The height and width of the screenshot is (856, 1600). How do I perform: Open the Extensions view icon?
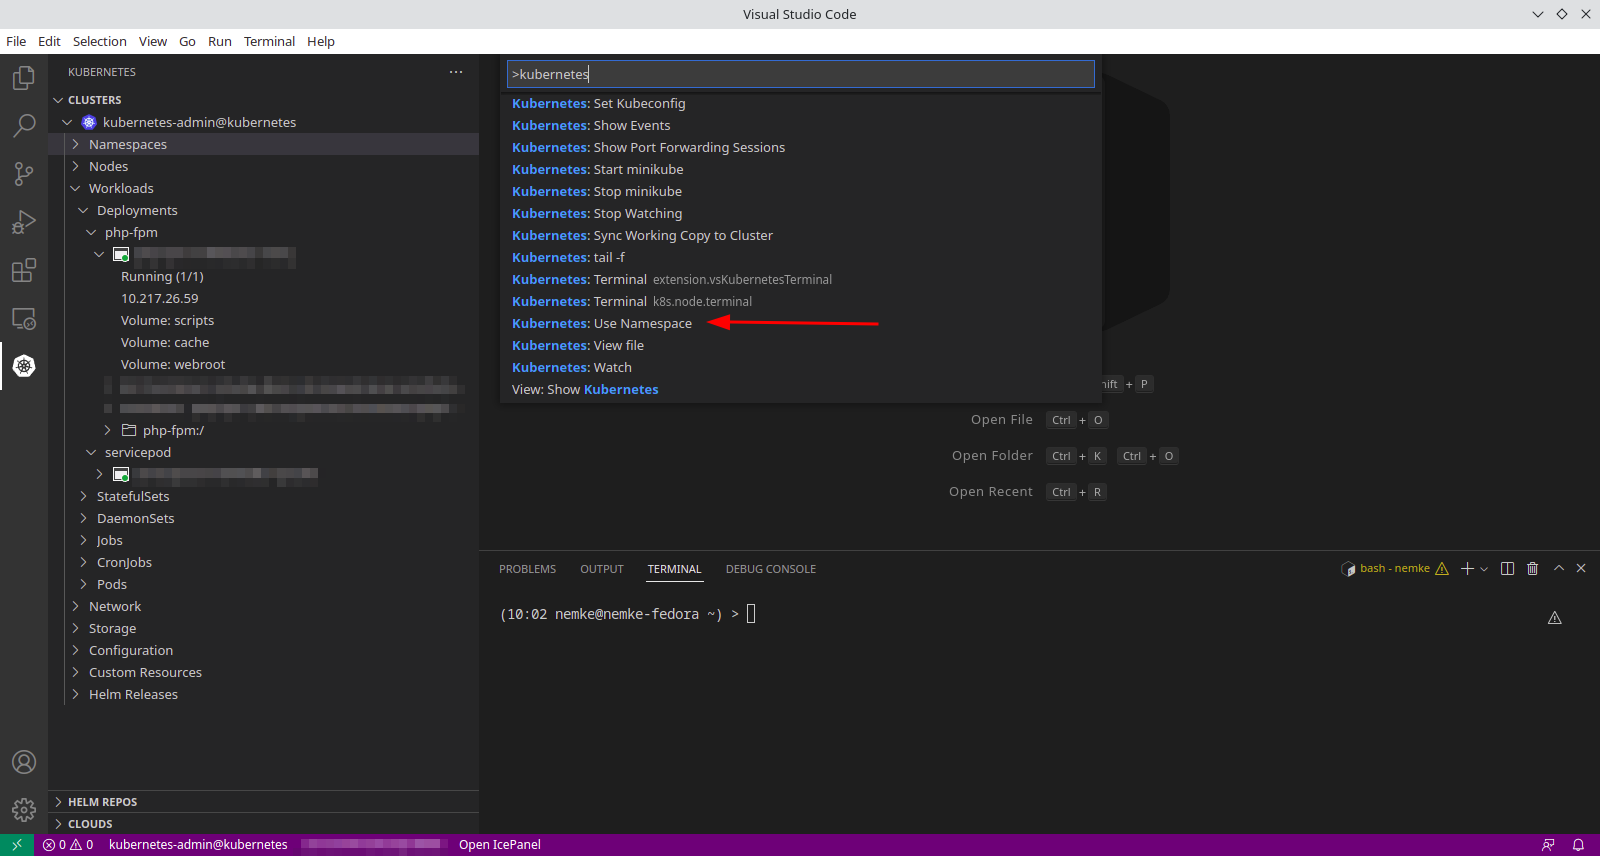pos(24,270)
